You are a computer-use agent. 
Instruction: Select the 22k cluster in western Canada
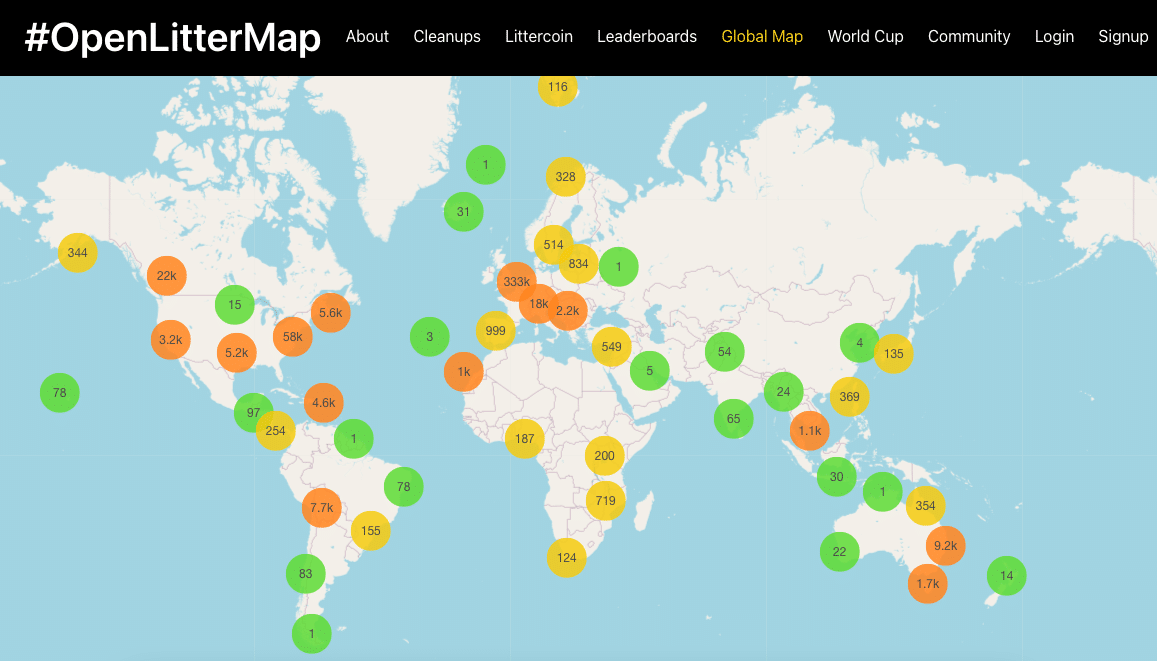coord(167,276)
